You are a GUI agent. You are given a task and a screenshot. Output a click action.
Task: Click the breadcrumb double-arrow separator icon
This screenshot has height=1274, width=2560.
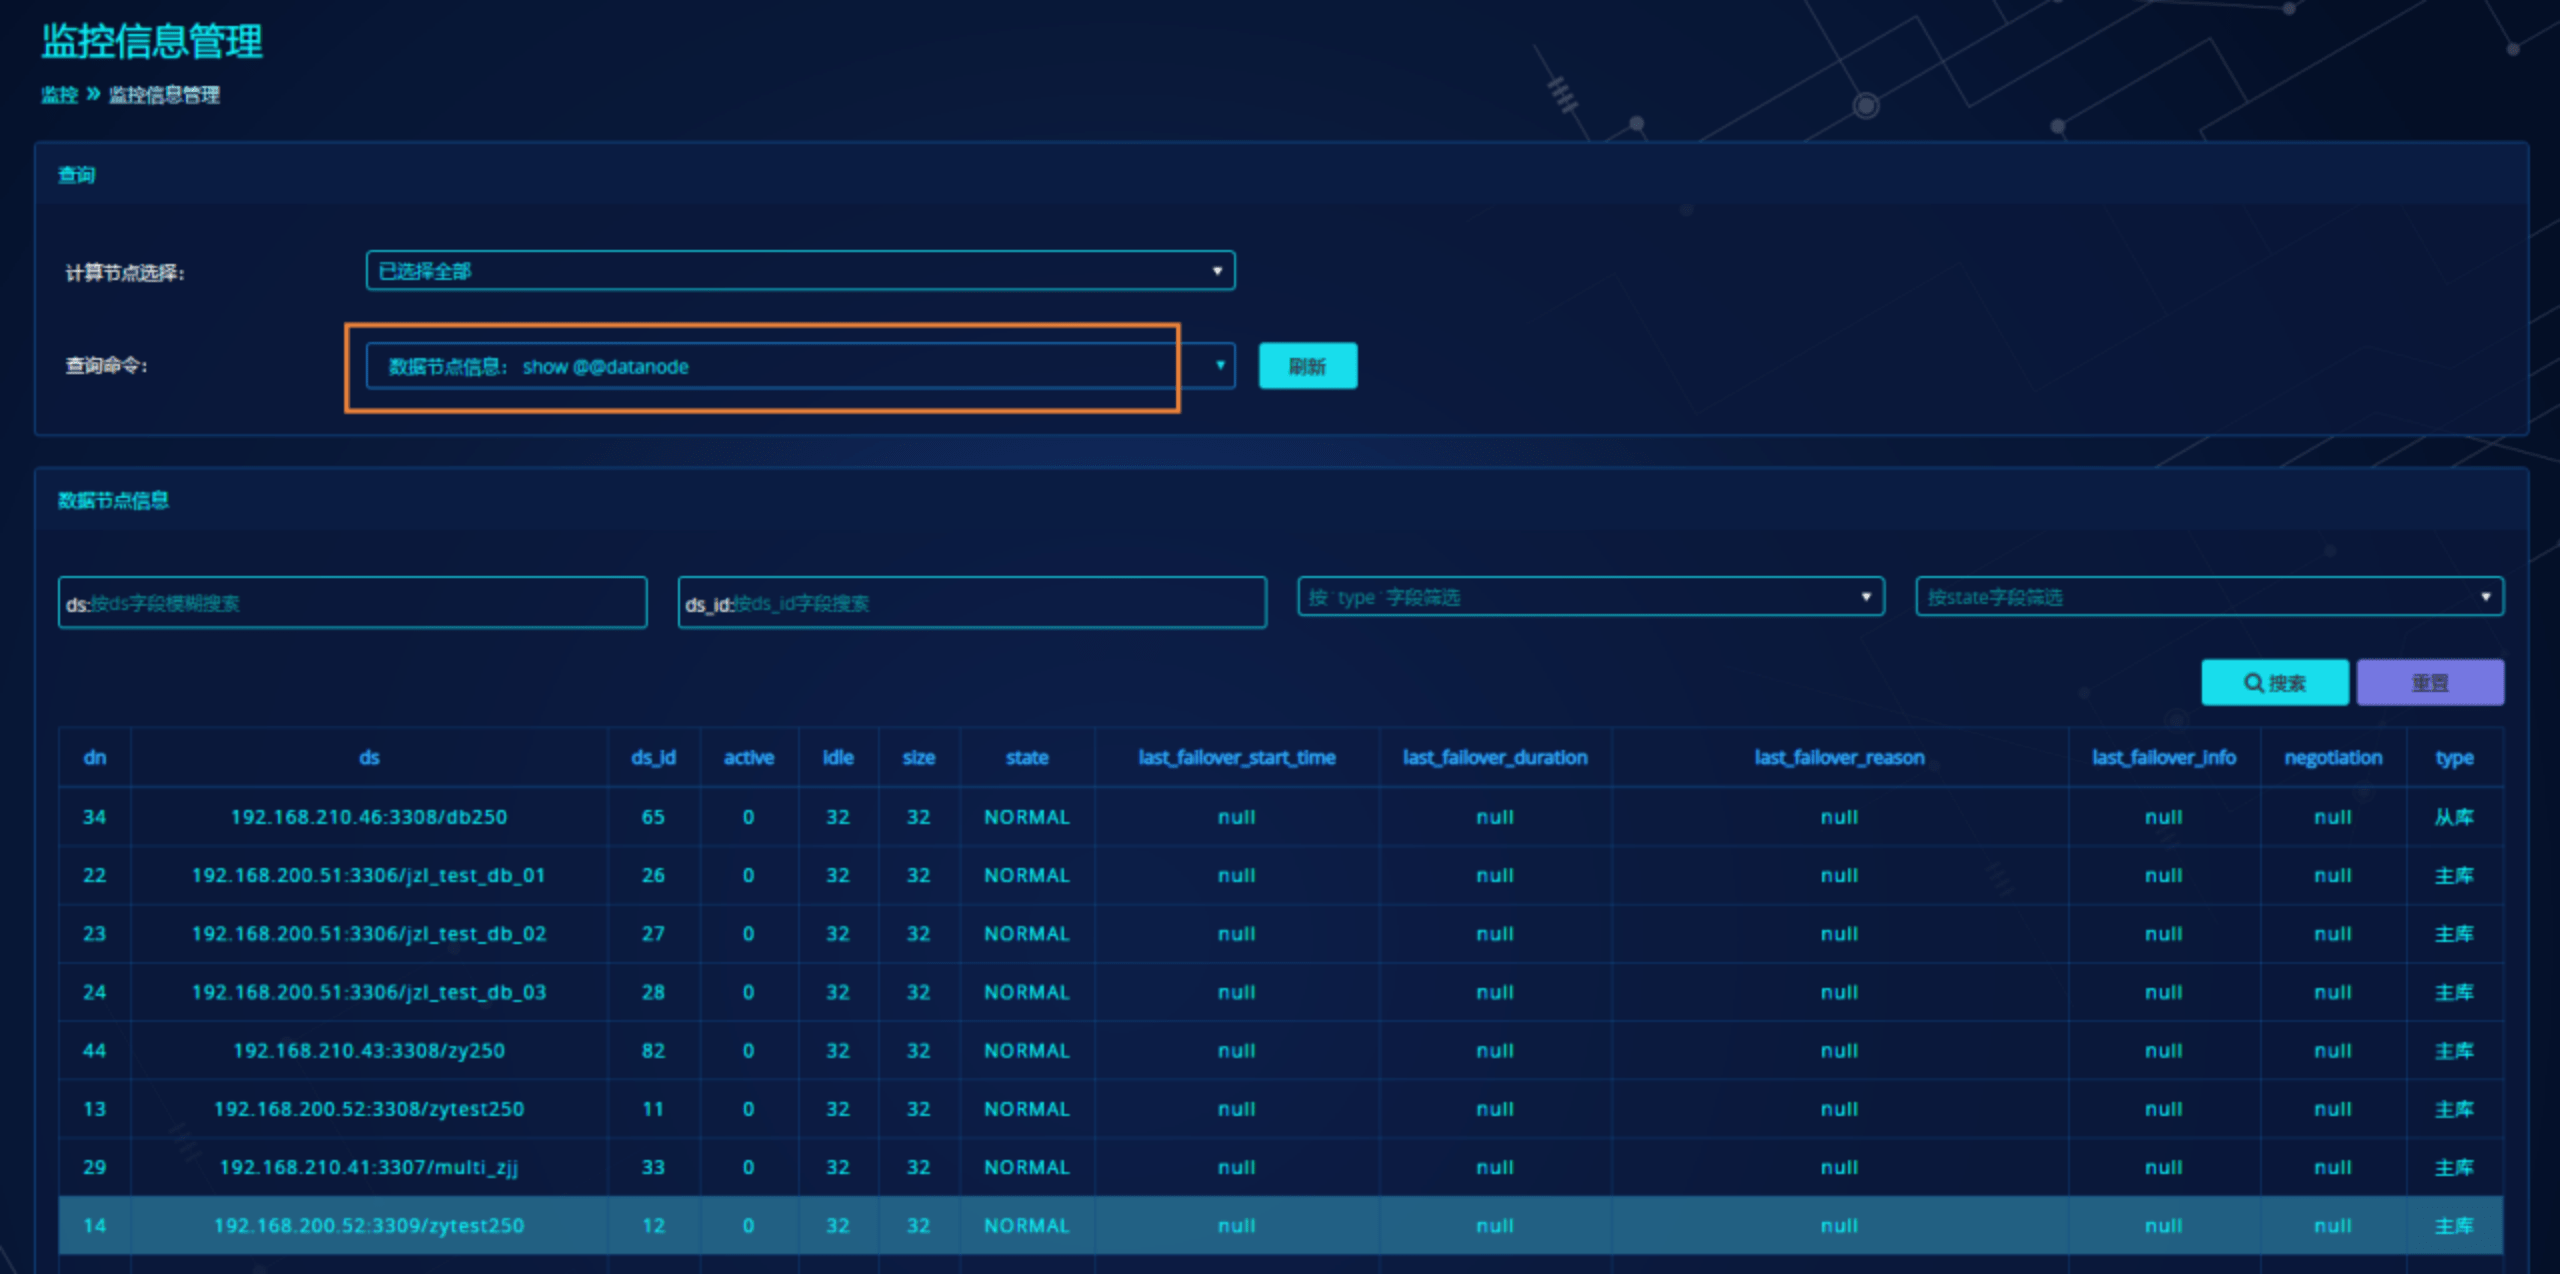tap(93, 94)
